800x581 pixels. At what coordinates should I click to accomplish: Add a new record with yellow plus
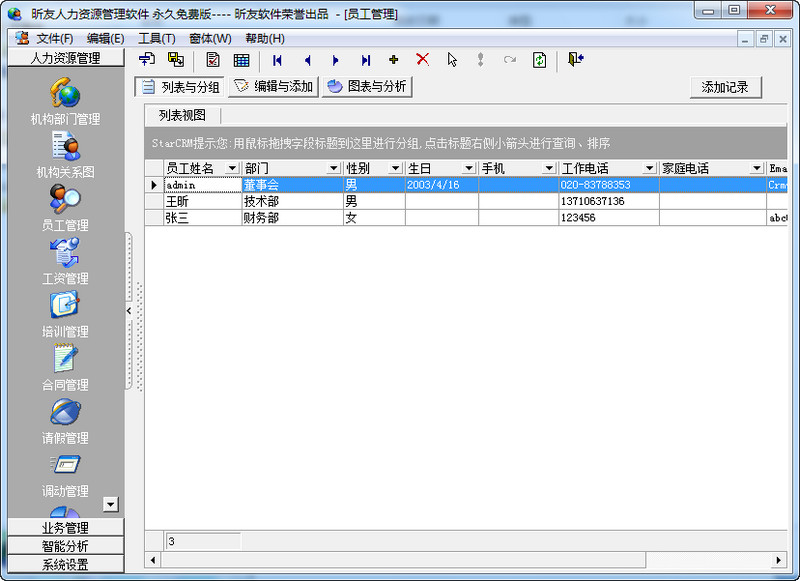click(393, 60)
